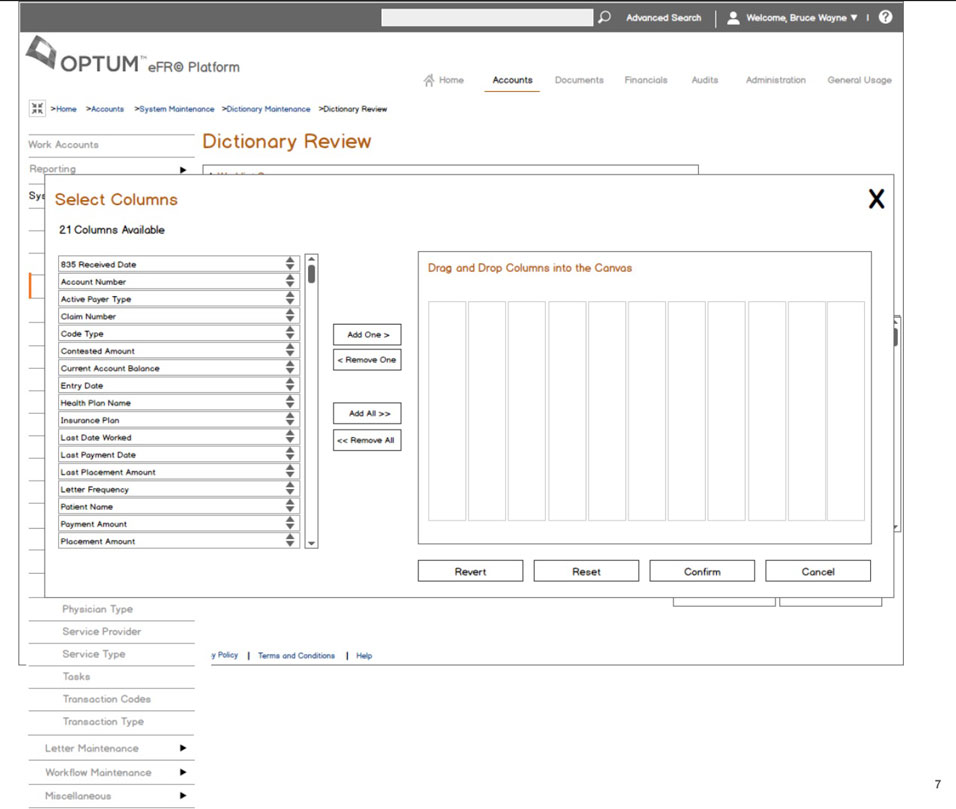Expand the Letter Maintenance submenu
Image resolution: width=956 pixels, height=809 pixels.
(x=182, y=748)
